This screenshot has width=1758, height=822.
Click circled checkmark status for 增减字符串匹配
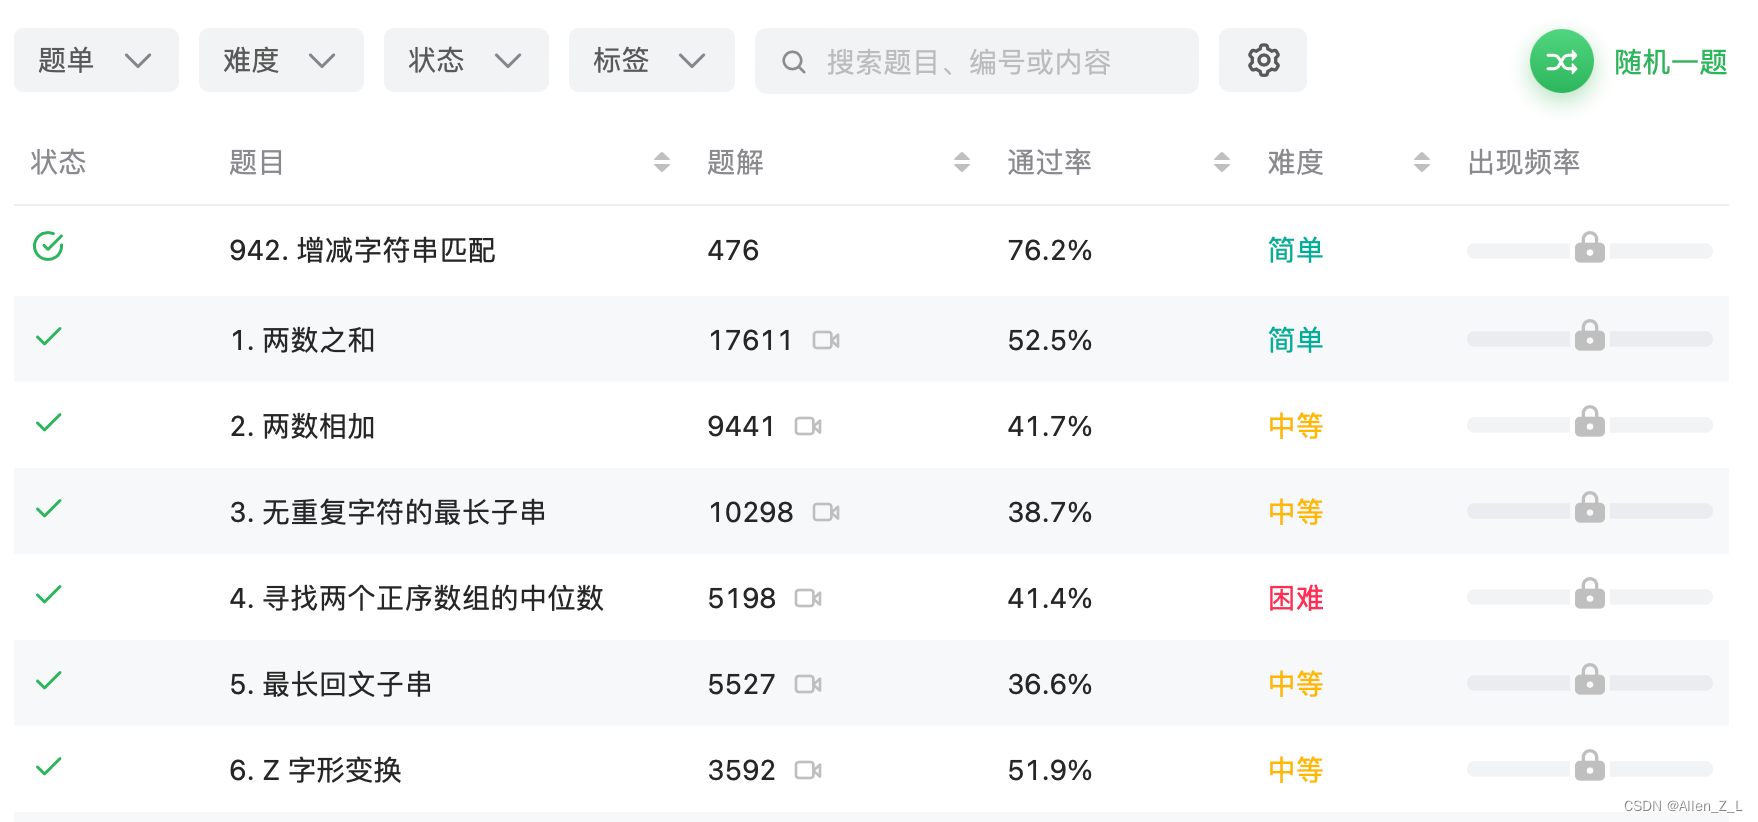point(48,245)
